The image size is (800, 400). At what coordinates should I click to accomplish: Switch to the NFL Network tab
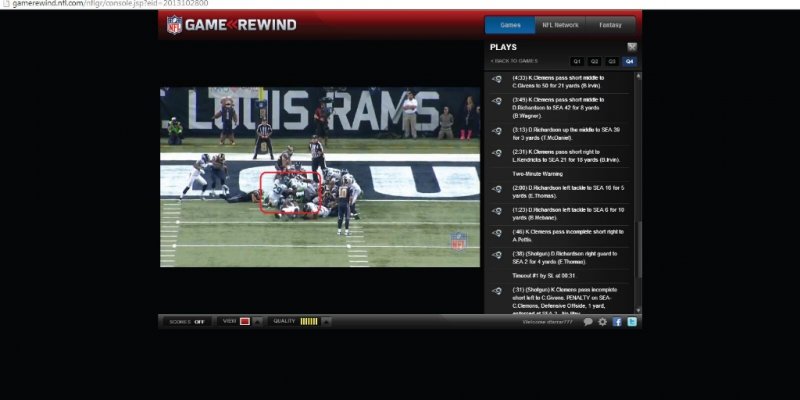560,25
